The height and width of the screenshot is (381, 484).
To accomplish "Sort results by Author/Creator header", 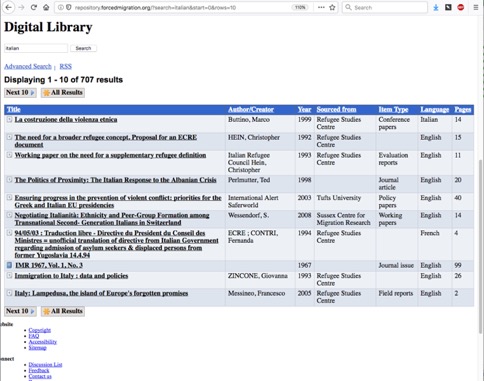I will (251, 109).
